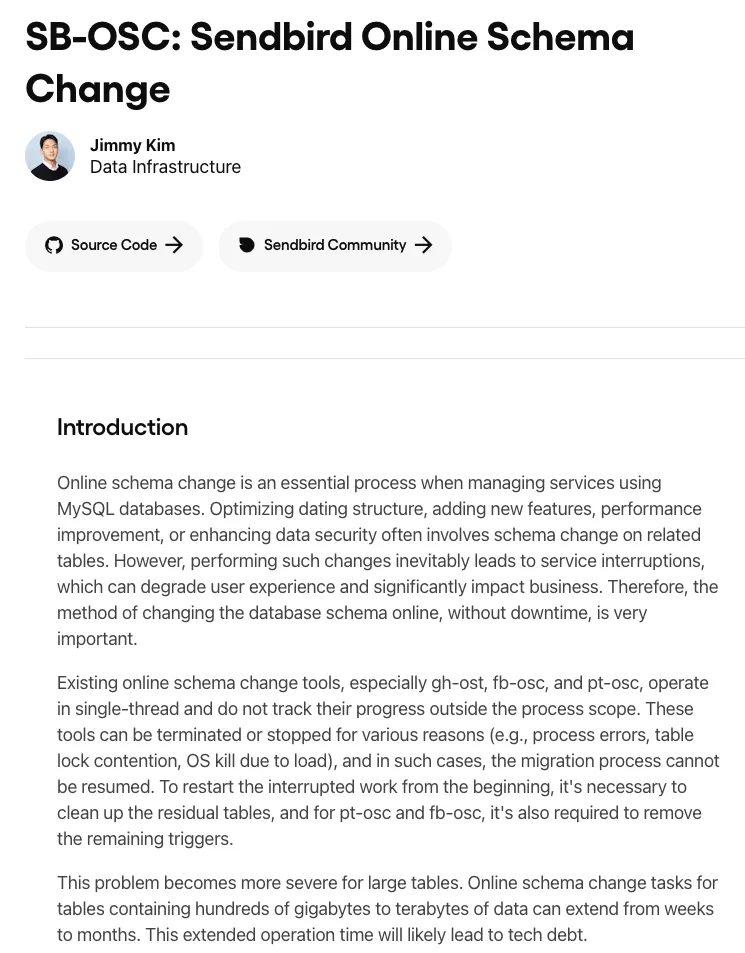
Task: Click the Data Infrastructure role label
Action: [165, 167]
